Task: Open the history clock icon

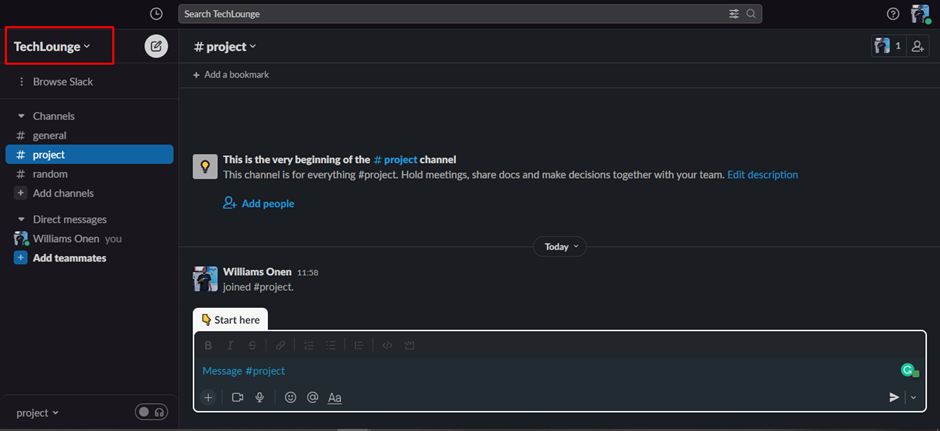Action: [x=156, y=14]
